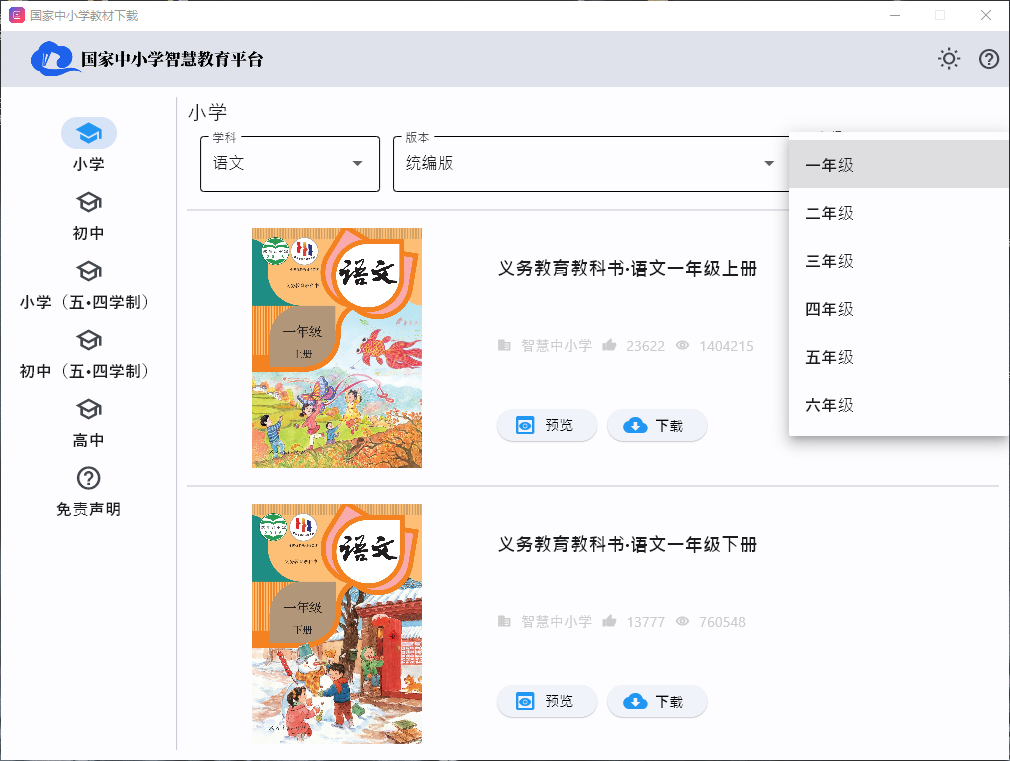1010x761 pixels.
Task: Click the 小学（五·四学制）sidebar icon
Action: click(88, 270)
